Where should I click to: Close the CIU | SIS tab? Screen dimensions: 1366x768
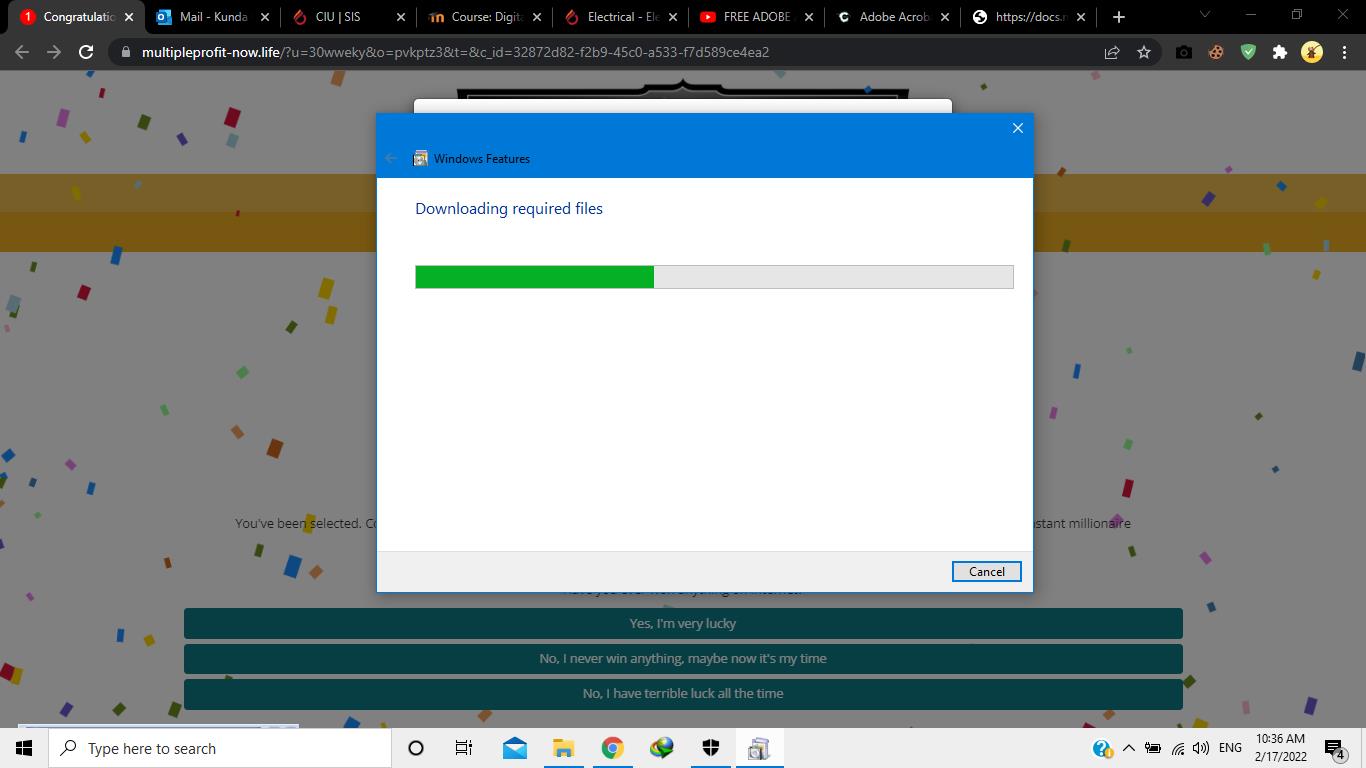point(401,17)
